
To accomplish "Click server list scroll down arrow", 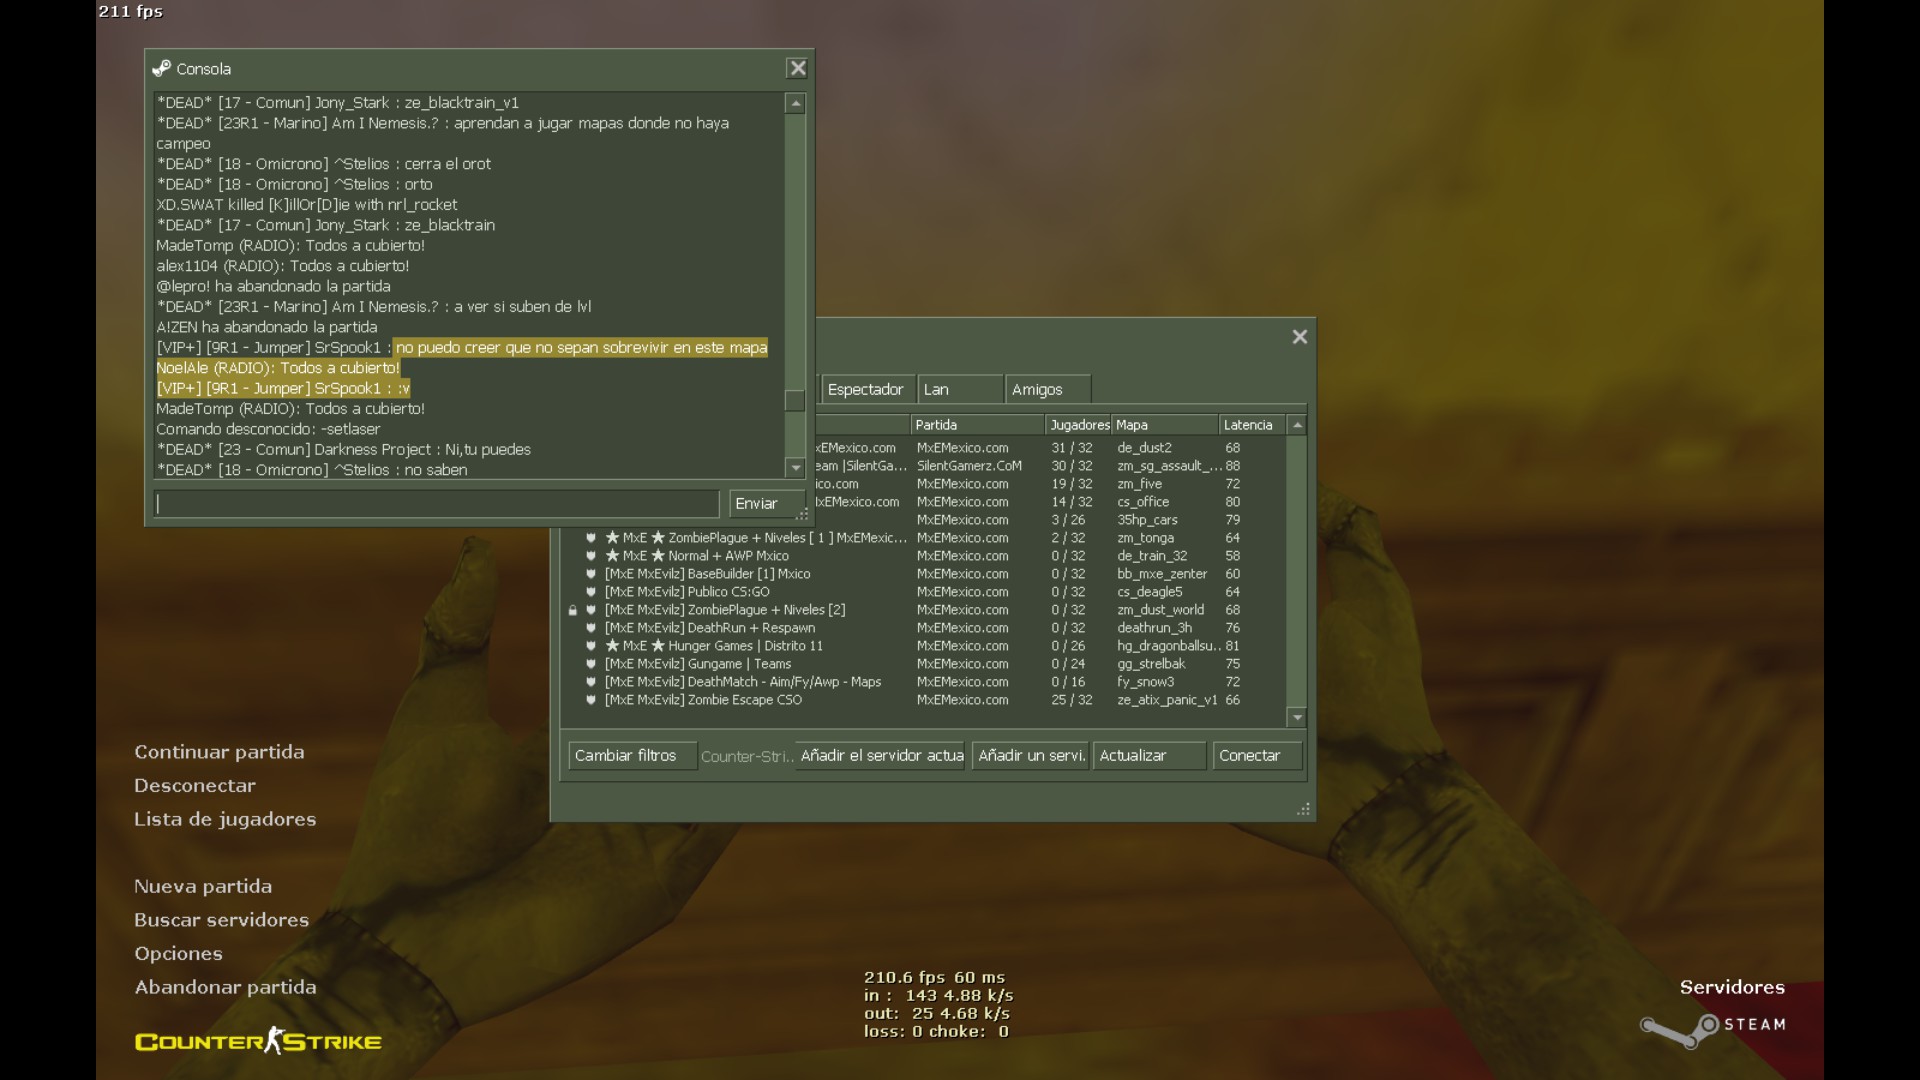I will [1297, 717].
